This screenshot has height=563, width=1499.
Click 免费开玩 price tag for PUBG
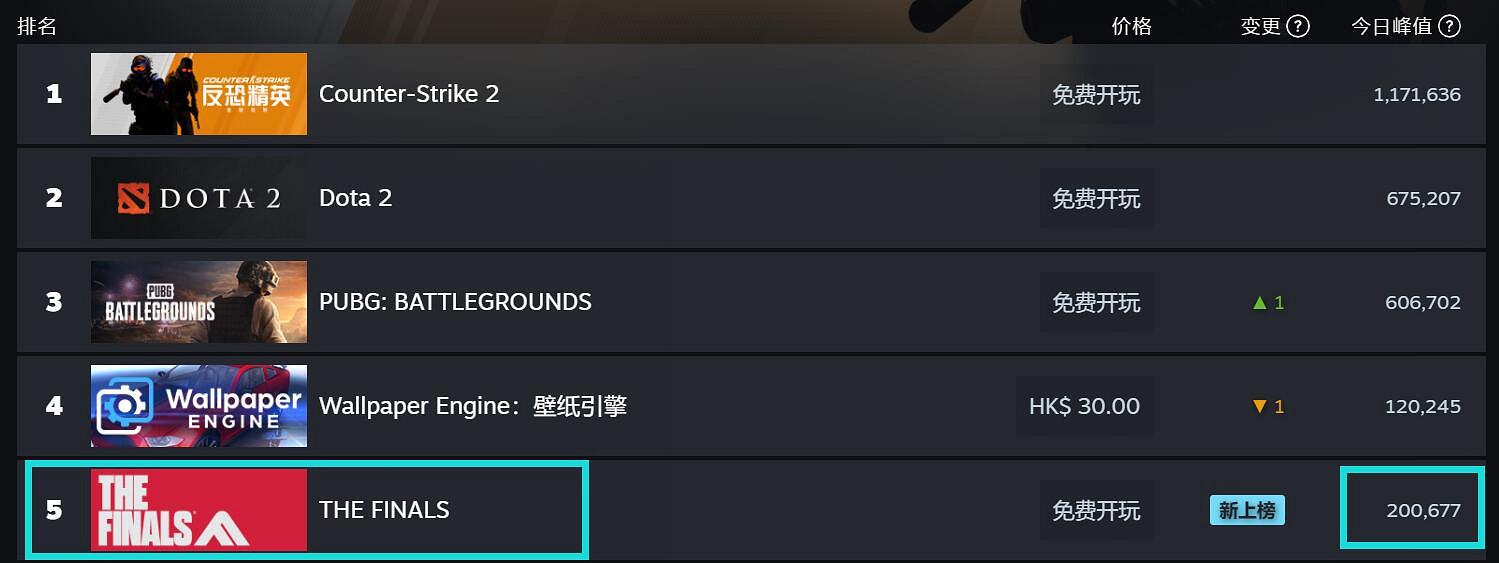point(1096,303)
